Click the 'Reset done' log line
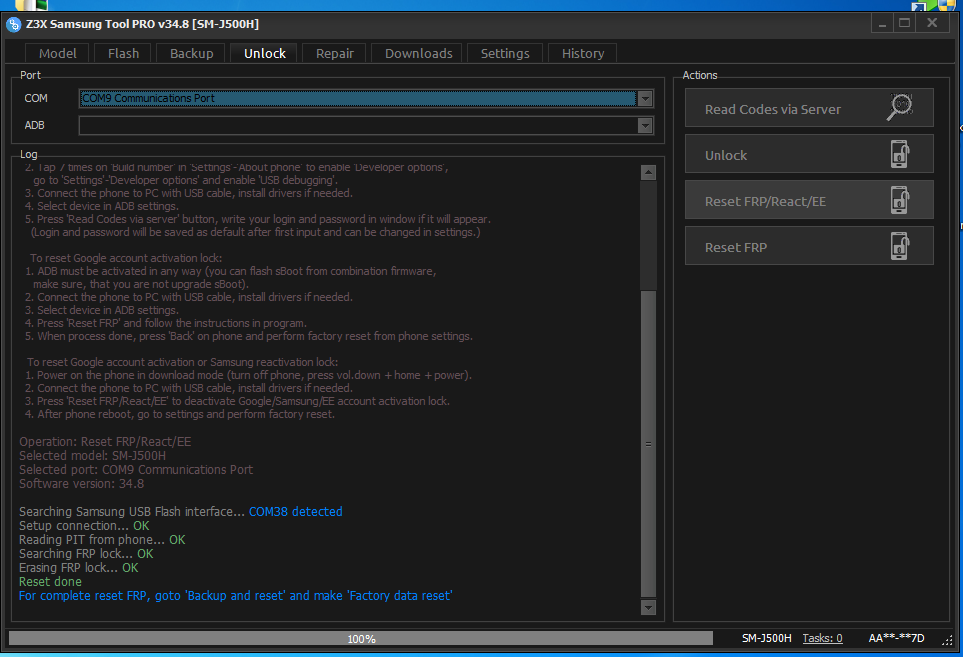Image resolution: width=963 pixels, height=657 pixels. (x=50, y=581)
